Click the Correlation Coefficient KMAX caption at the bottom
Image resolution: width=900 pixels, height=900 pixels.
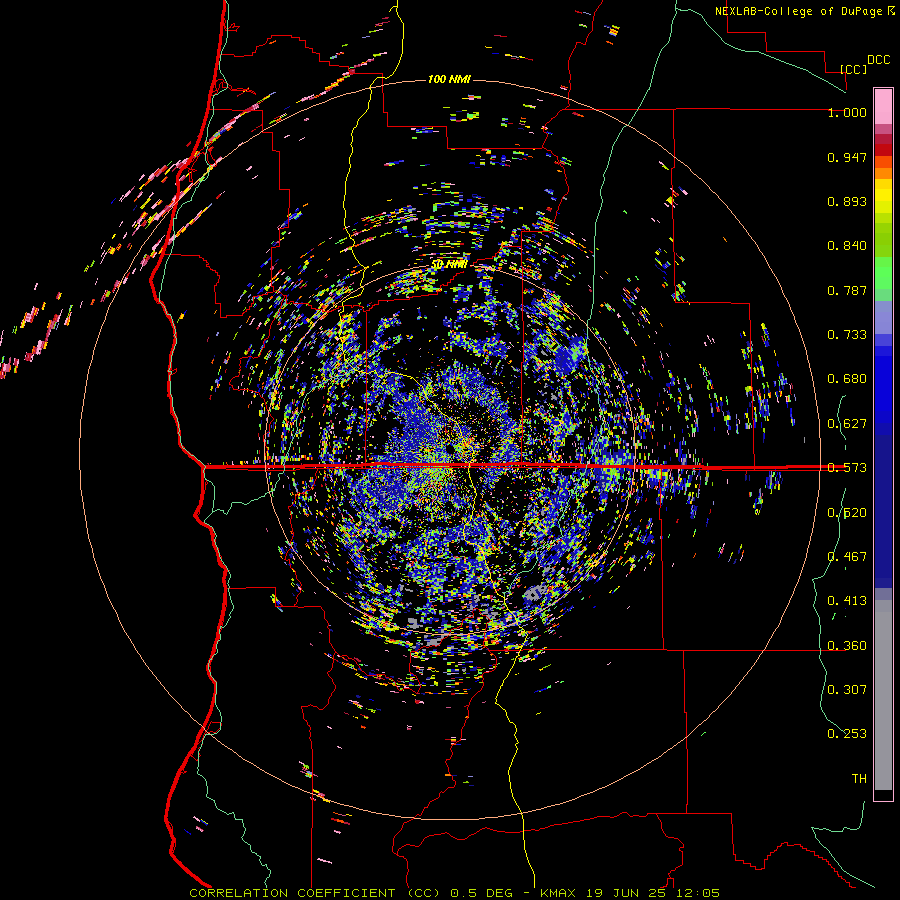[x=454, y=893]
